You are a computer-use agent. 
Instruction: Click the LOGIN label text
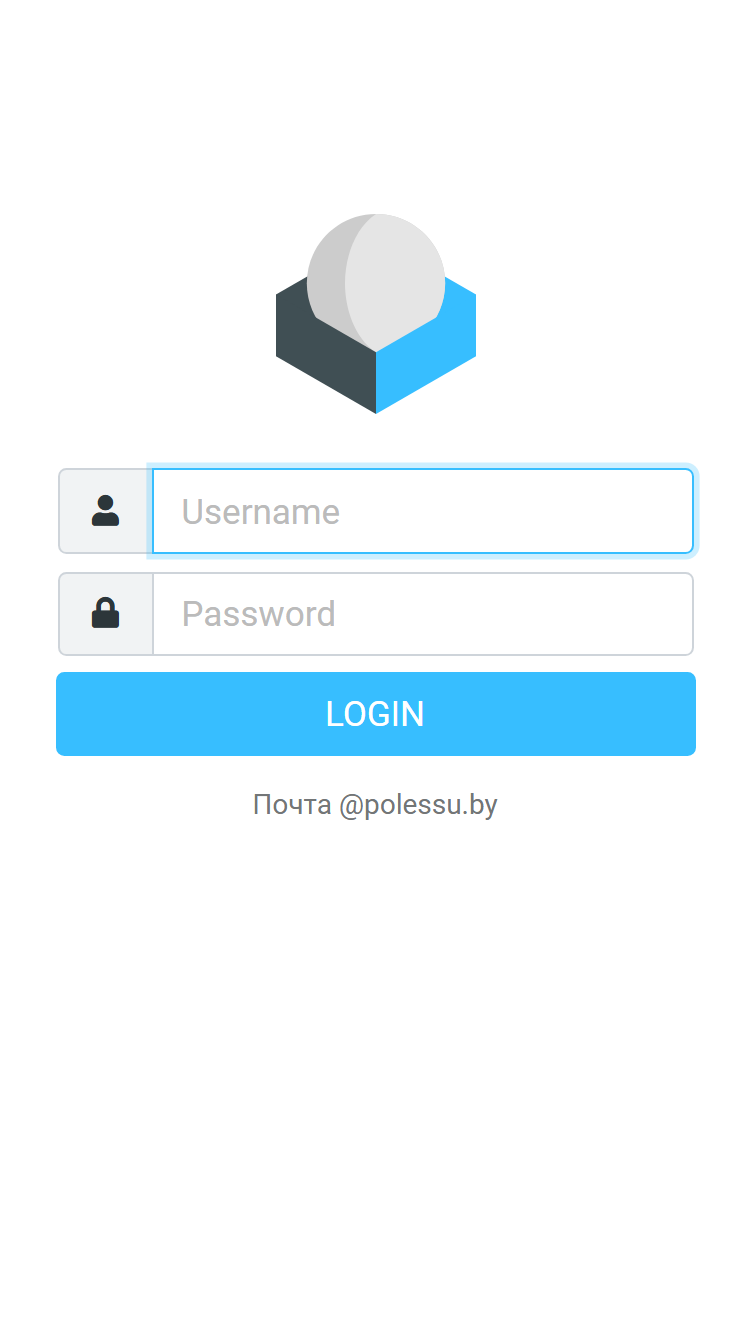376,714
